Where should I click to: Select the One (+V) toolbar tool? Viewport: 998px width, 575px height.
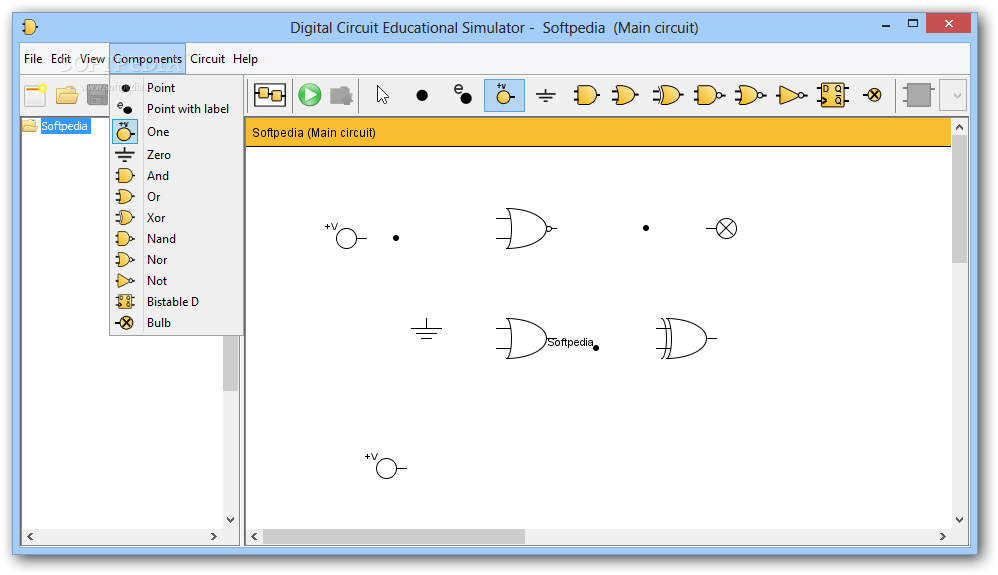coord(504,96)
